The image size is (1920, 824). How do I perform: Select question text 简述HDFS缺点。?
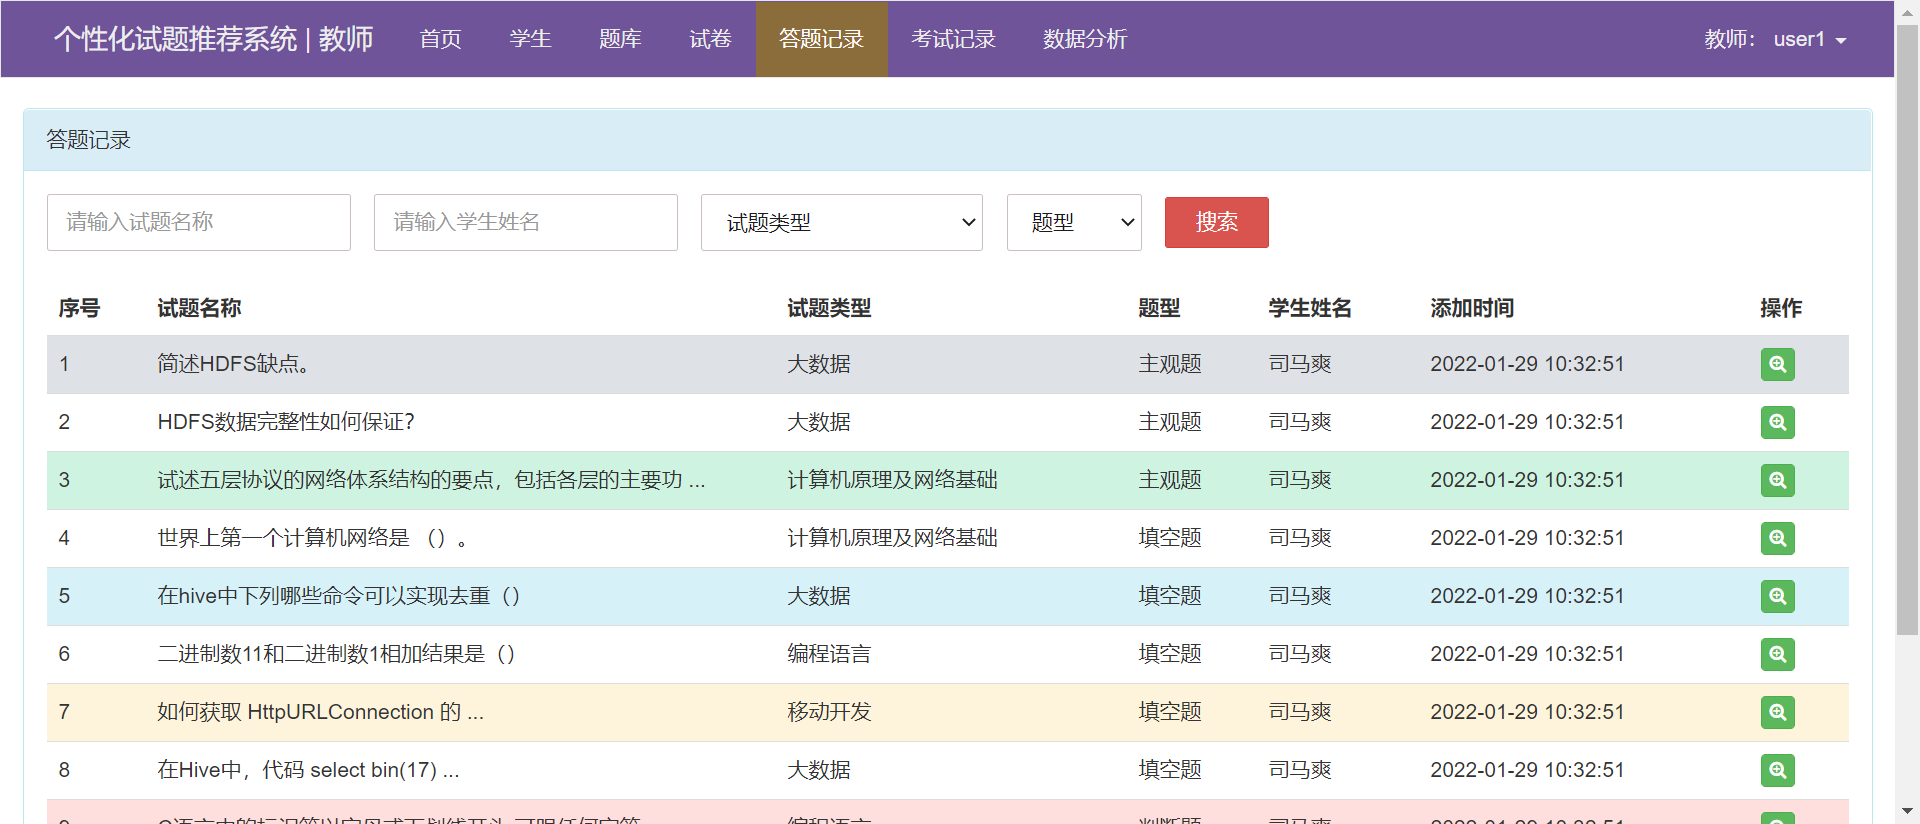click(x=236, y=364)
